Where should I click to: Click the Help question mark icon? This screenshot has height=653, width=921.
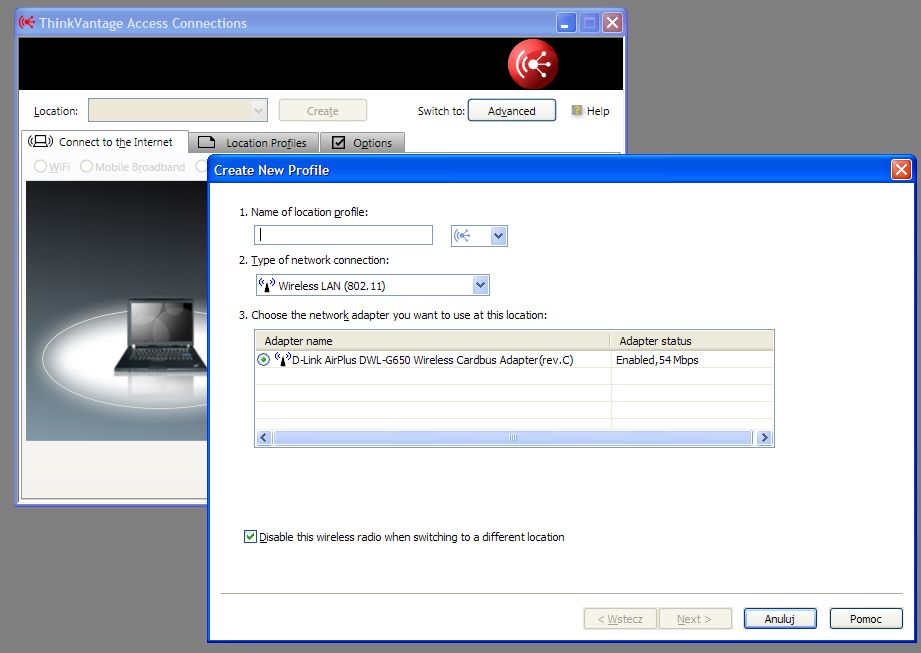(577, 110)
